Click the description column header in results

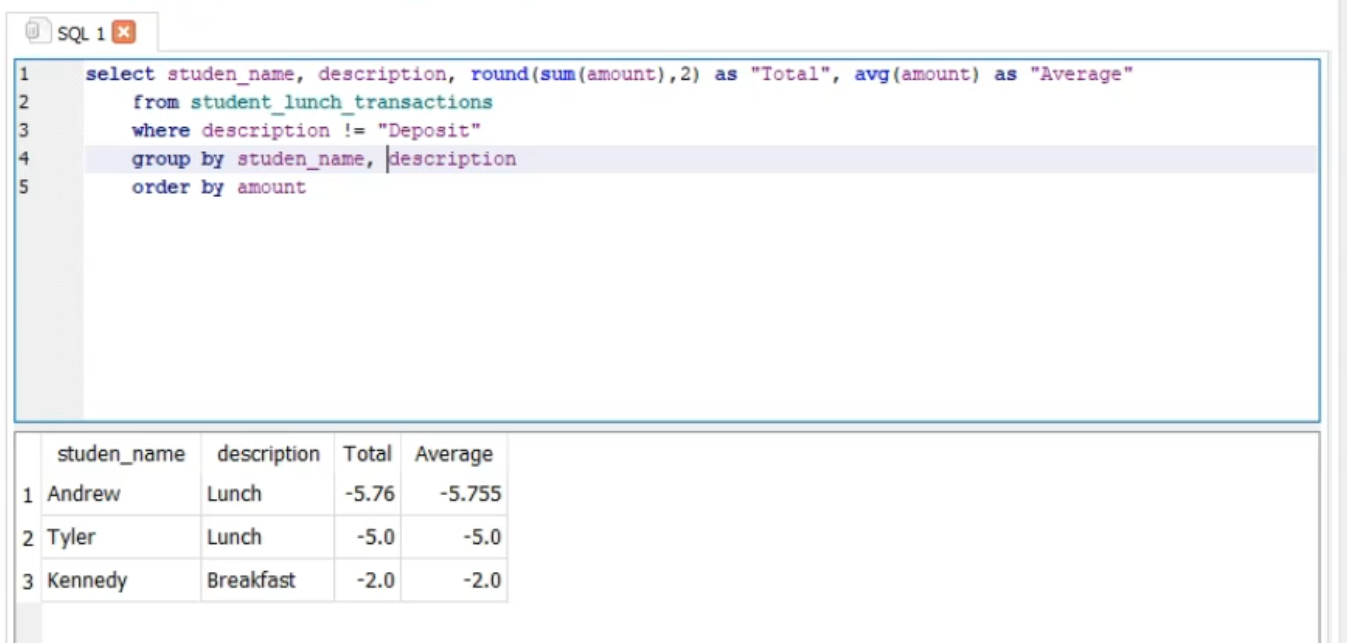point(268,454)
